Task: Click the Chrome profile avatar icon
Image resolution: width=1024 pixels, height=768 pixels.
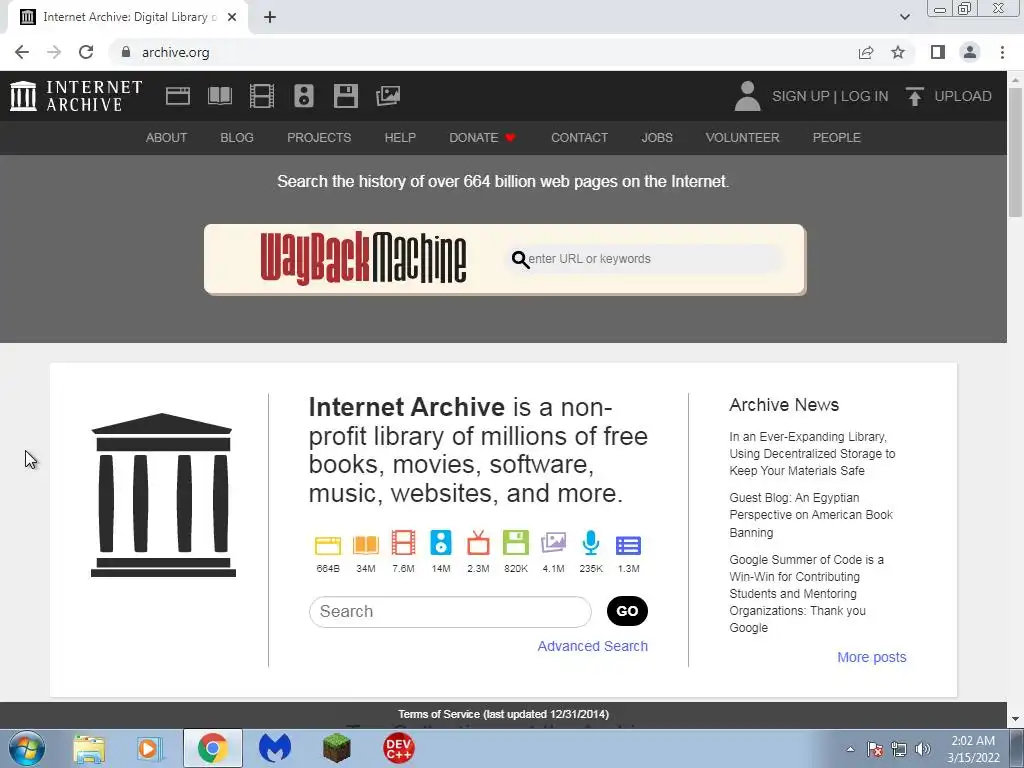Action: [970, 52]
